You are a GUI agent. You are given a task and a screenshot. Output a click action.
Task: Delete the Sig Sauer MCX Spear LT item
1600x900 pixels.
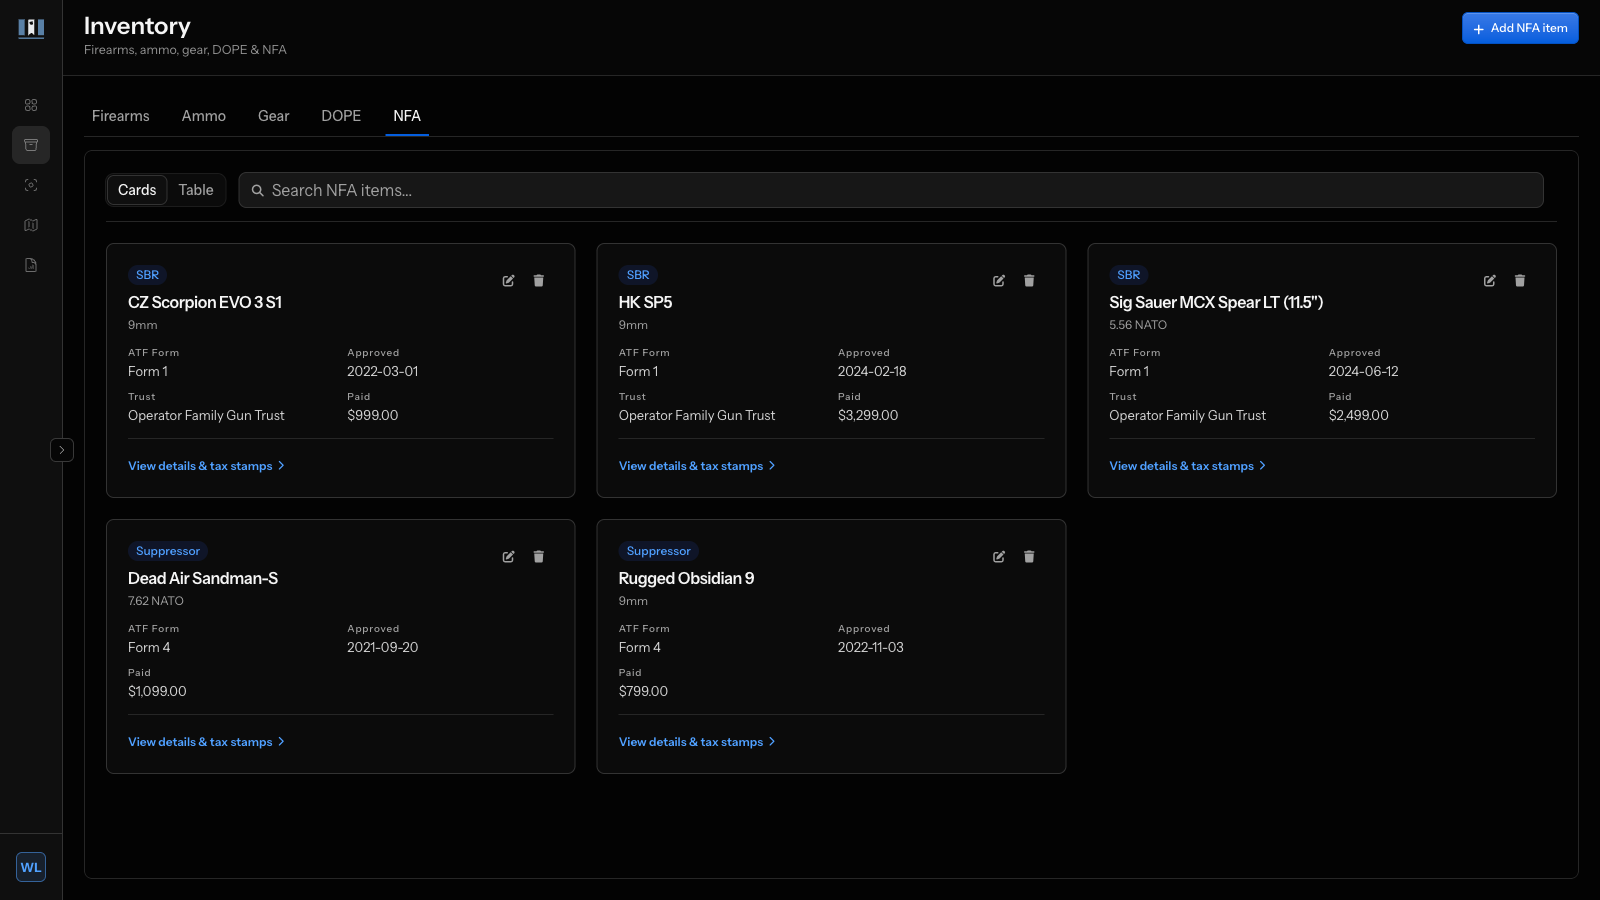pyautogui.click(x=1520, y=281)
